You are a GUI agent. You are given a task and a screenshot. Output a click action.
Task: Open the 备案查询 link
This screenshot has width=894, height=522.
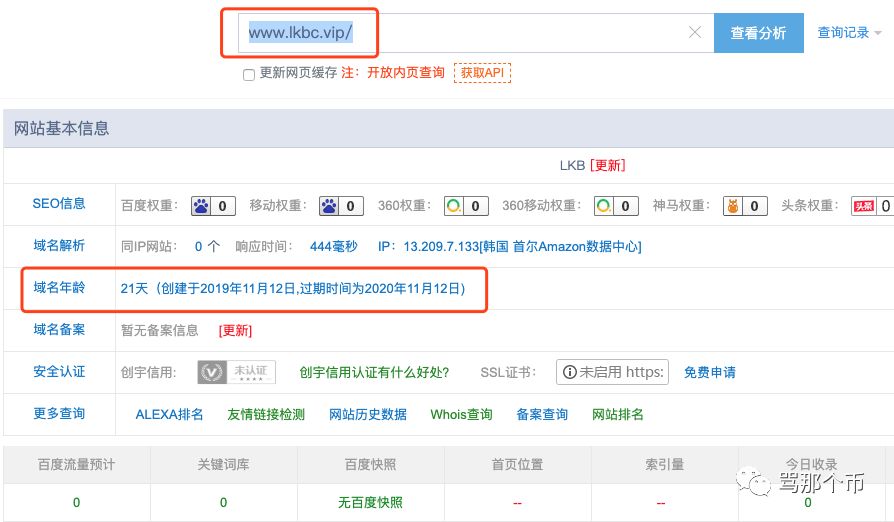542,414
